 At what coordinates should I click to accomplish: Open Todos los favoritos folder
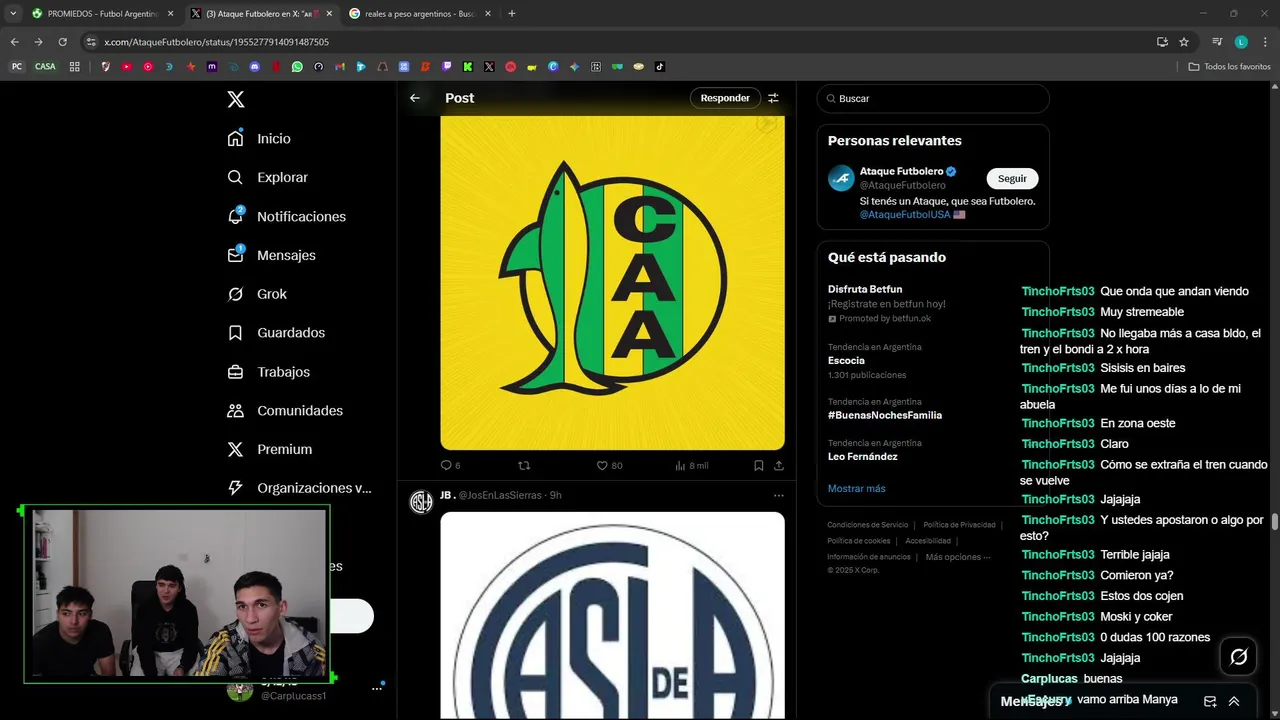point(1229,67)
